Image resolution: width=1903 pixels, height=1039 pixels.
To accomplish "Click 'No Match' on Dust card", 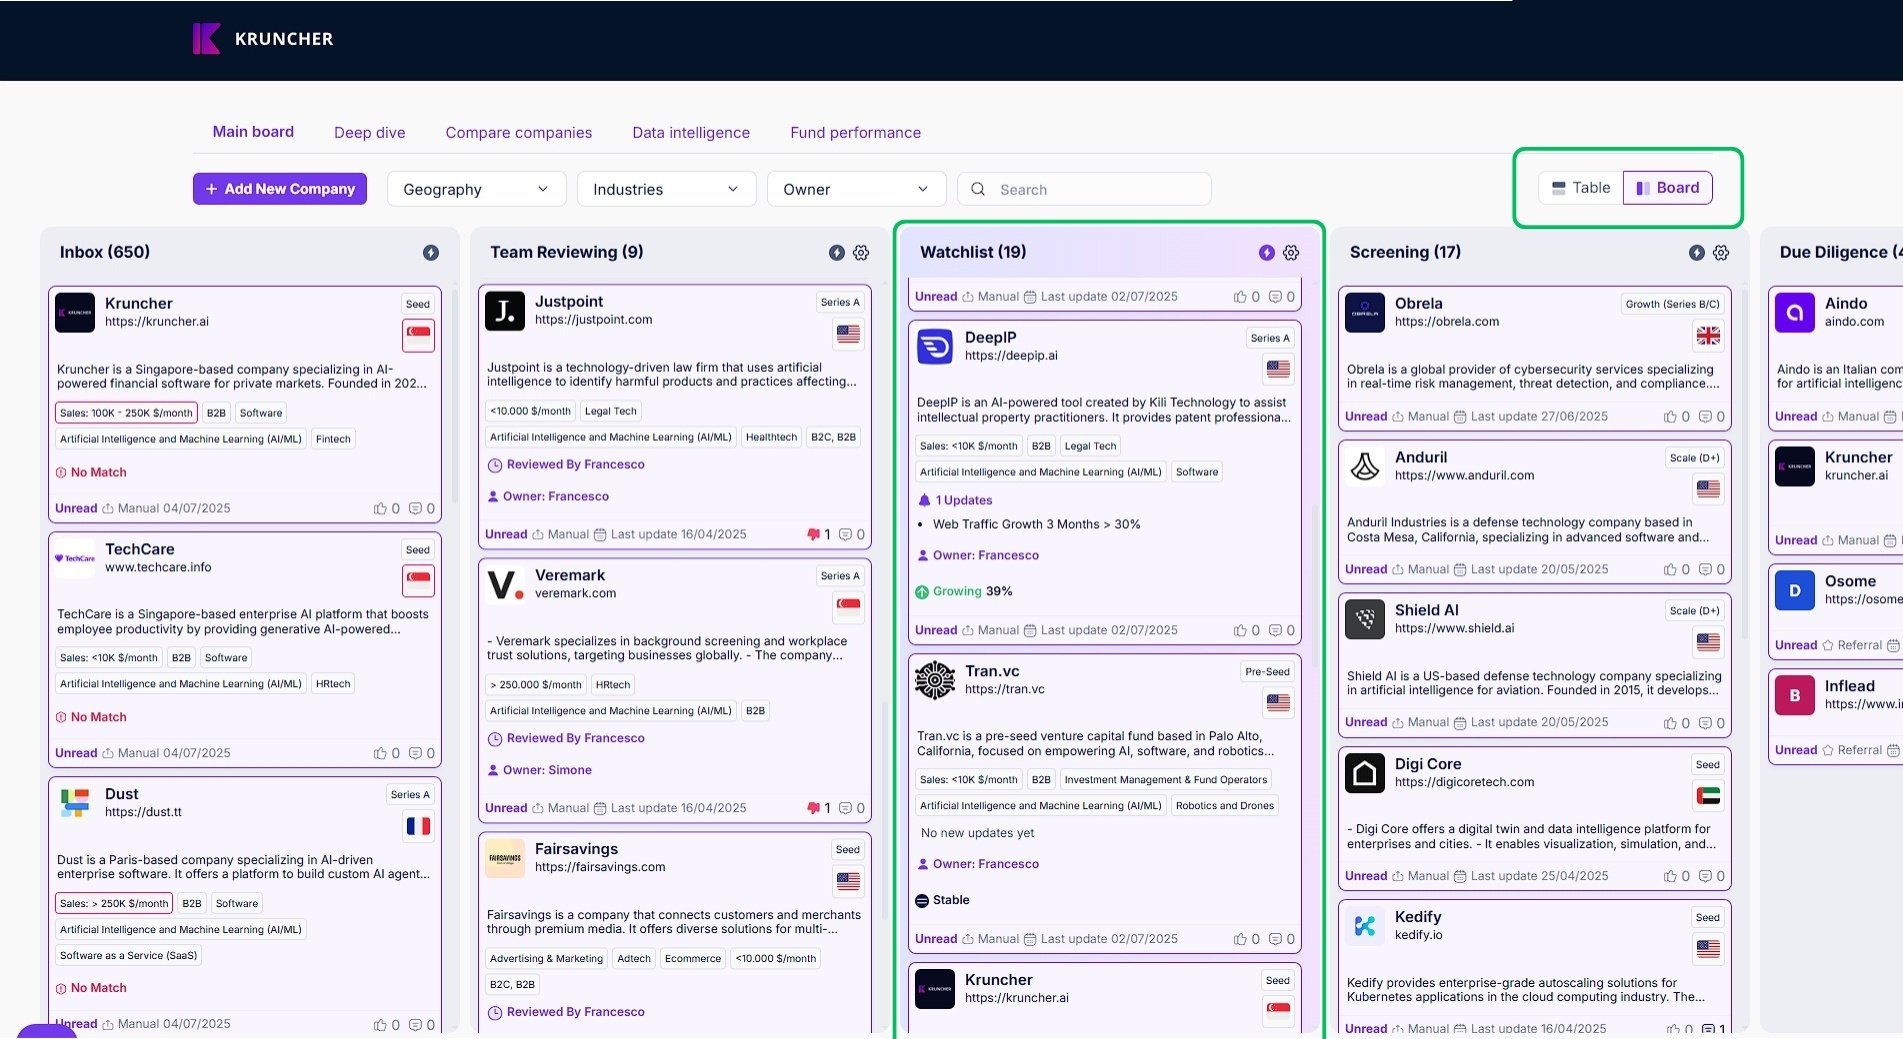I will pyautogui.click(x=91, y=989).
